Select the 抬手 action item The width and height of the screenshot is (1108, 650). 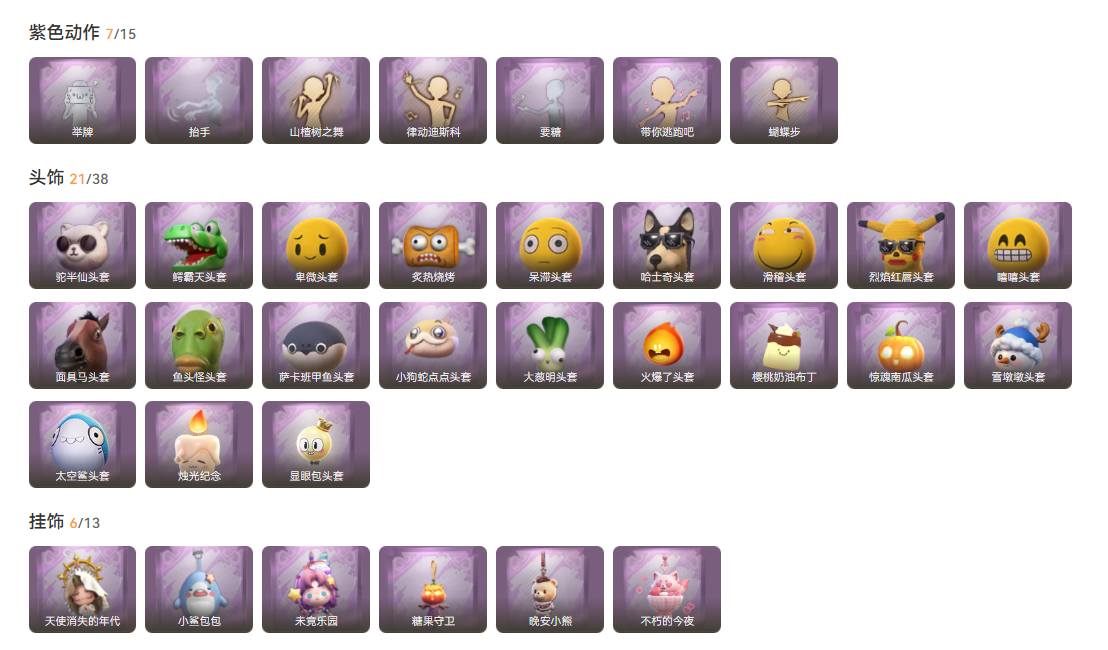[x=199, y=100]
